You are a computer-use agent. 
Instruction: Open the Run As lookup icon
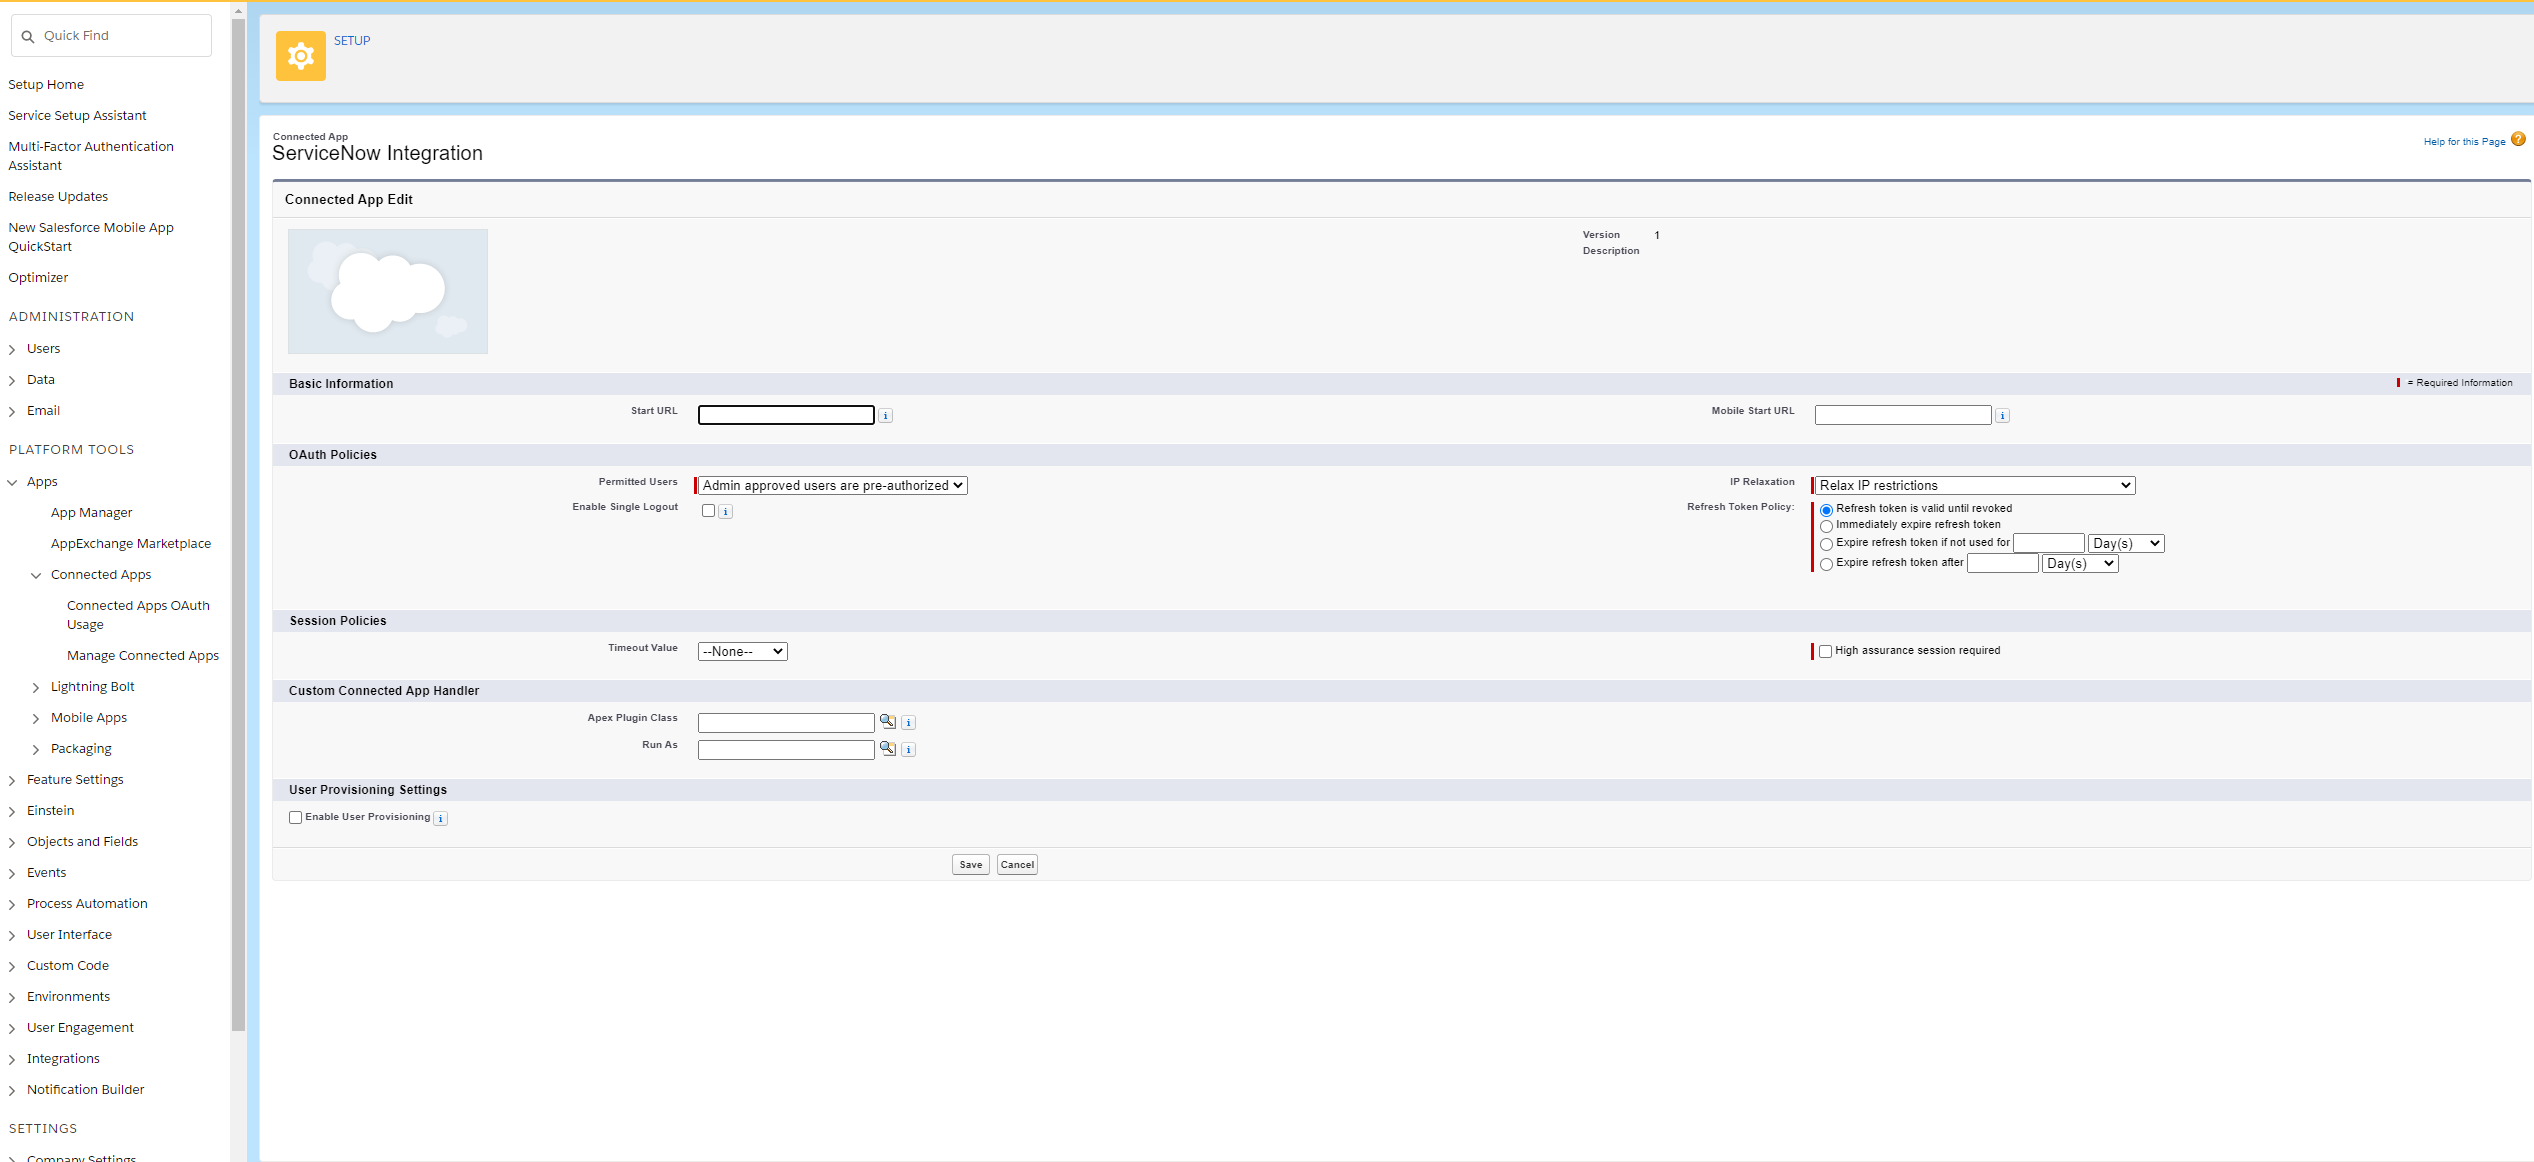point(888,748)
